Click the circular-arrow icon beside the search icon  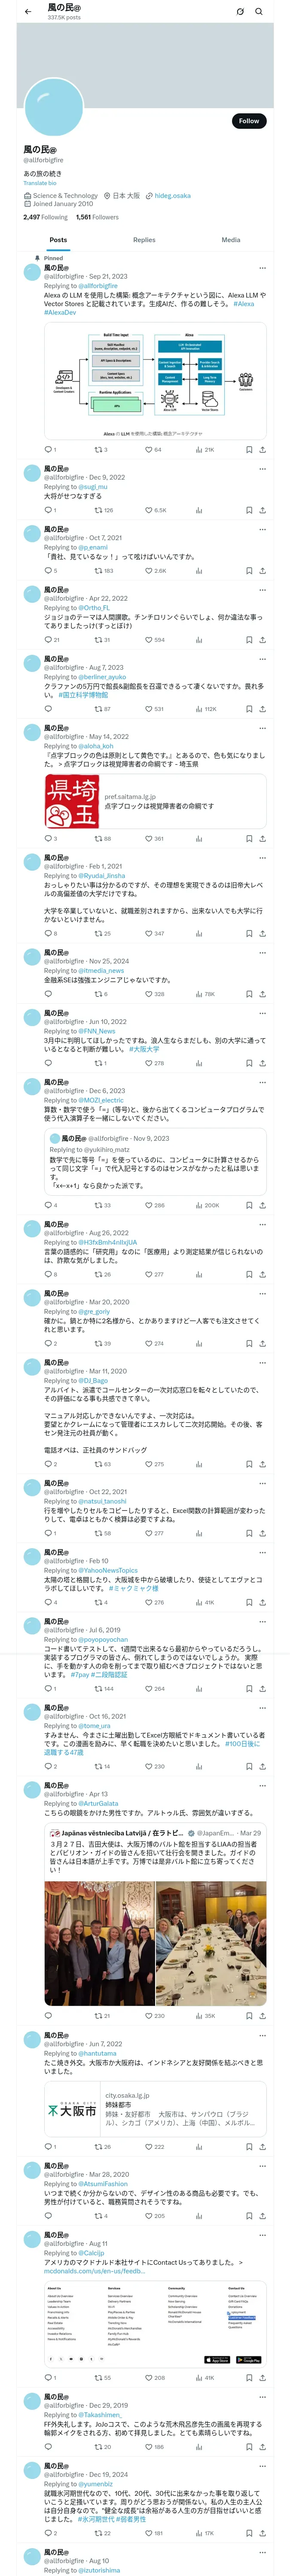240,12
